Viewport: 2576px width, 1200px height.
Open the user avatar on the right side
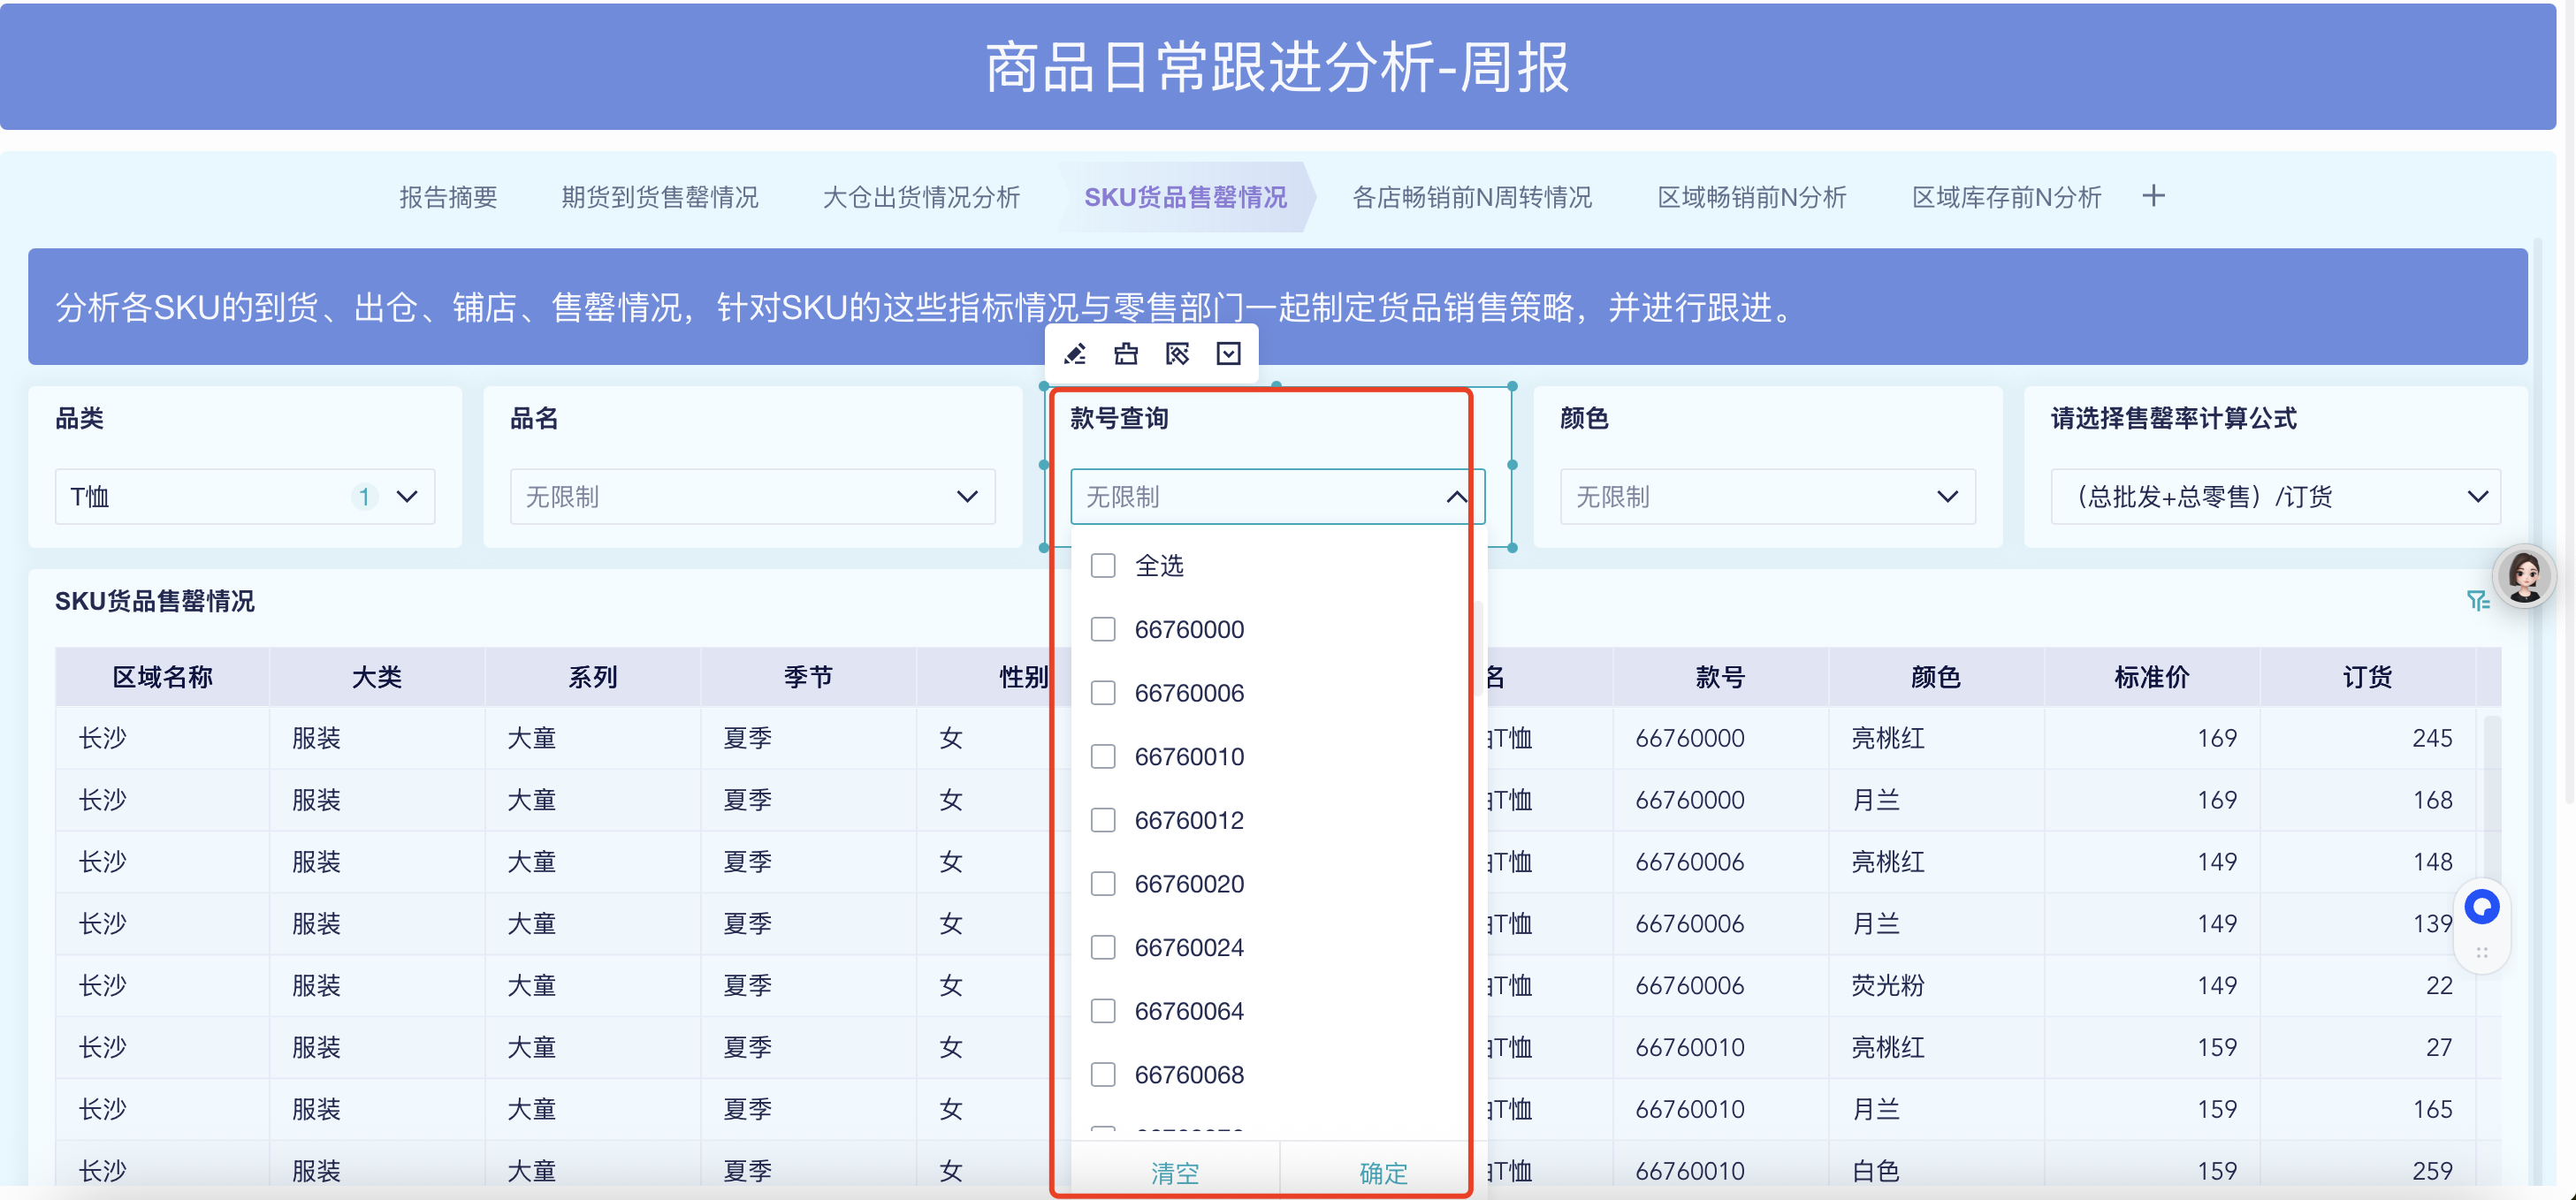click(2526, 575)
